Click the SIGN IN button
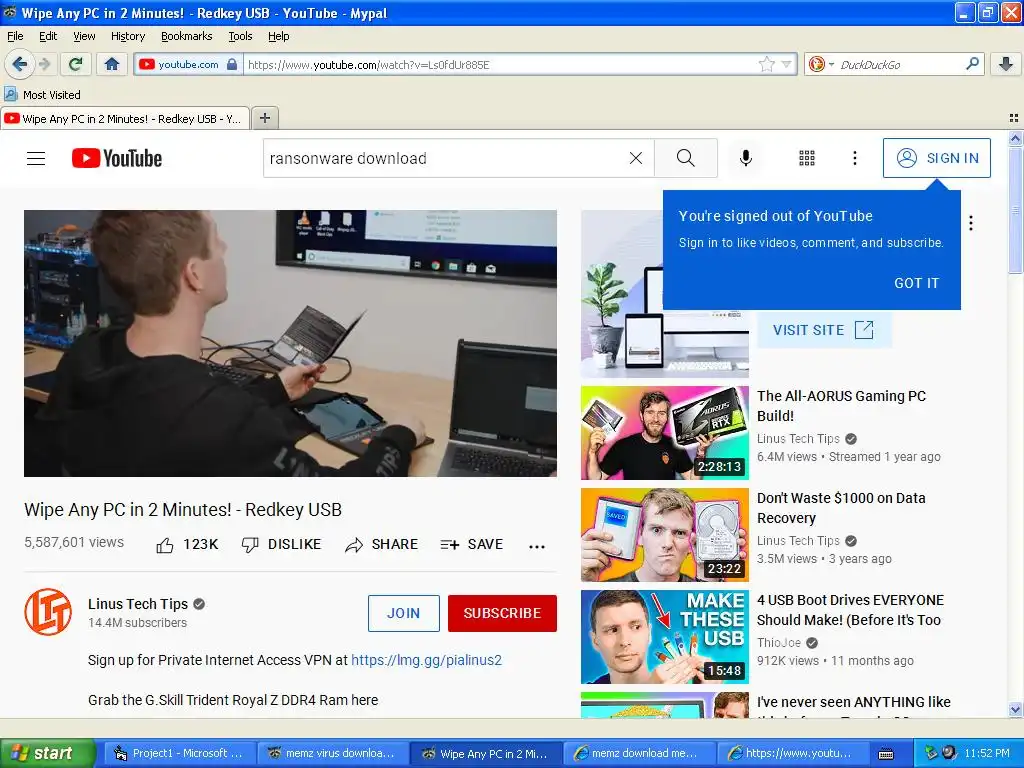This screenshot has height=768, width=1024. tap(936, 158)
